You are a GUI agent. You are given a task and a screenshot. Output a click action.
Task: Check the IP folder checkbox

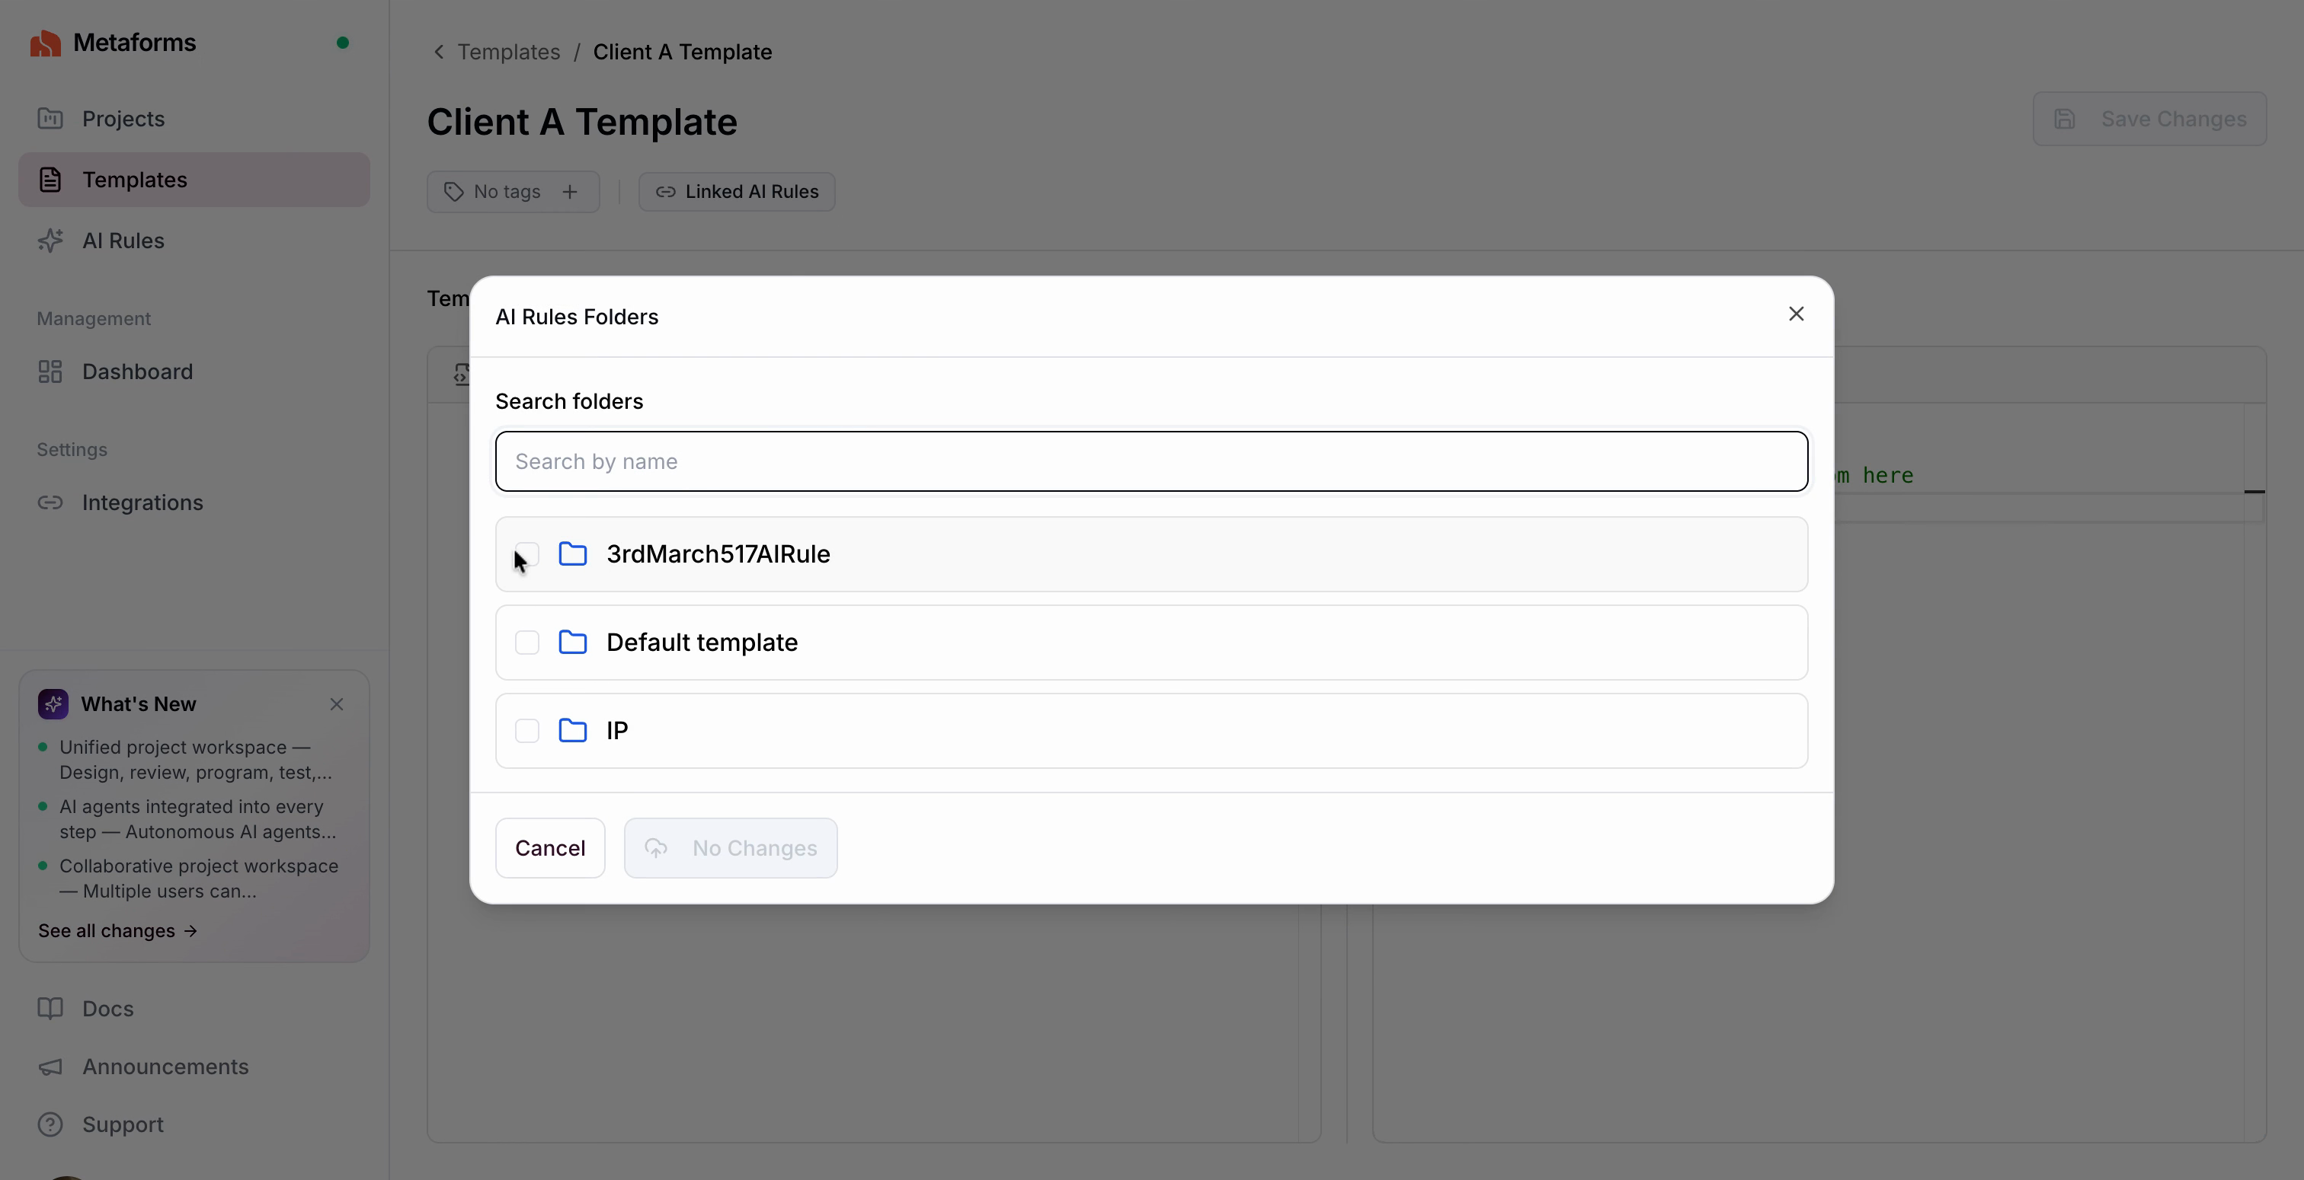tap(527, 731)
